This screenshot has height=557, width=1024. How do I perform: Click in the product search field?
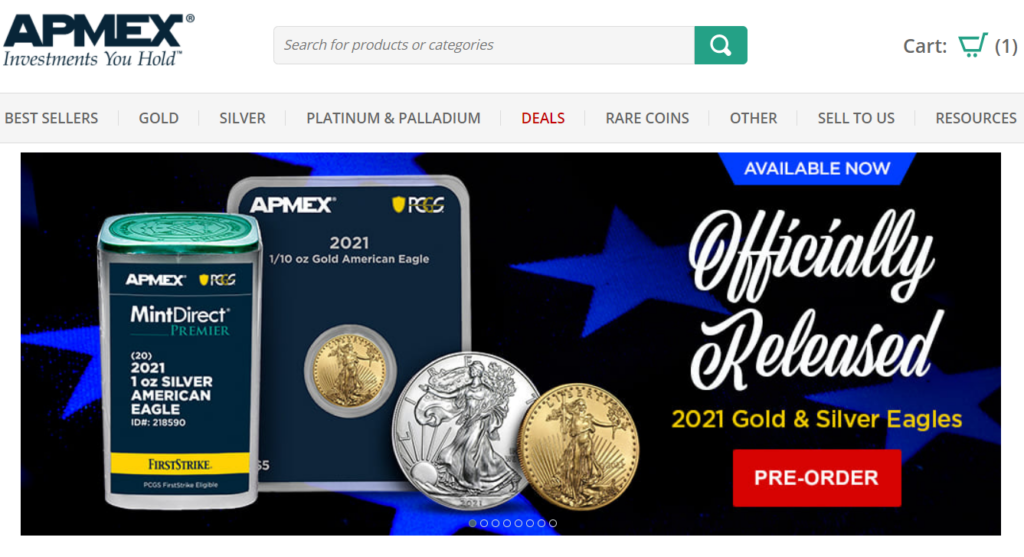pos(484,45)
